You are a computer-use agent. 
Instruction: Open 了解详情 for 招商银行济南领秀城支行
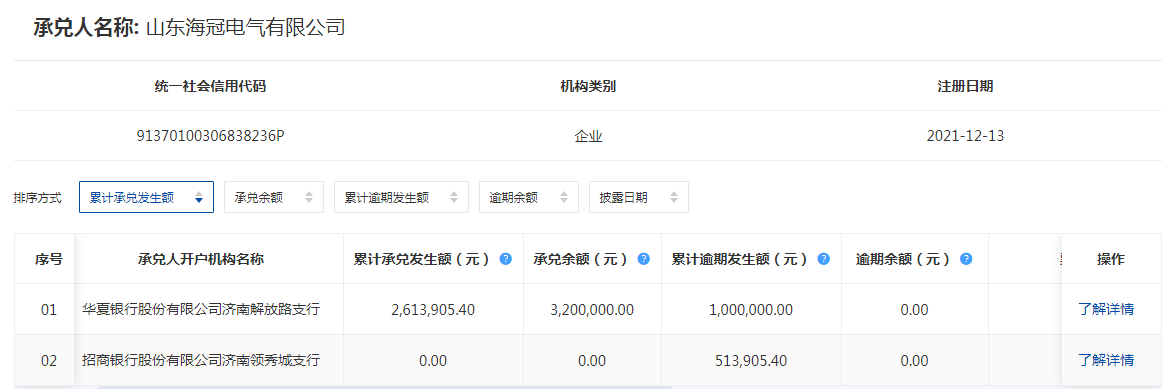(1106, 361)
